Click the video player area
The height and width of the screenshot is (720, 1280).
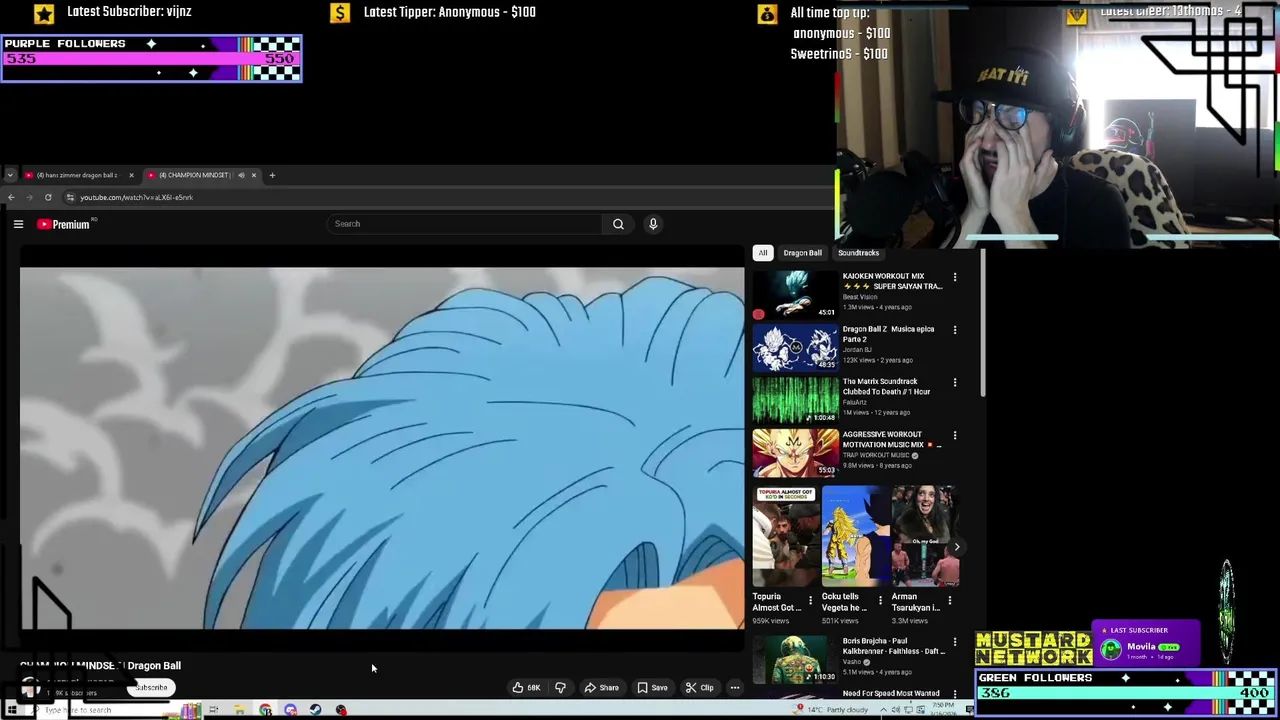point(382,448)
